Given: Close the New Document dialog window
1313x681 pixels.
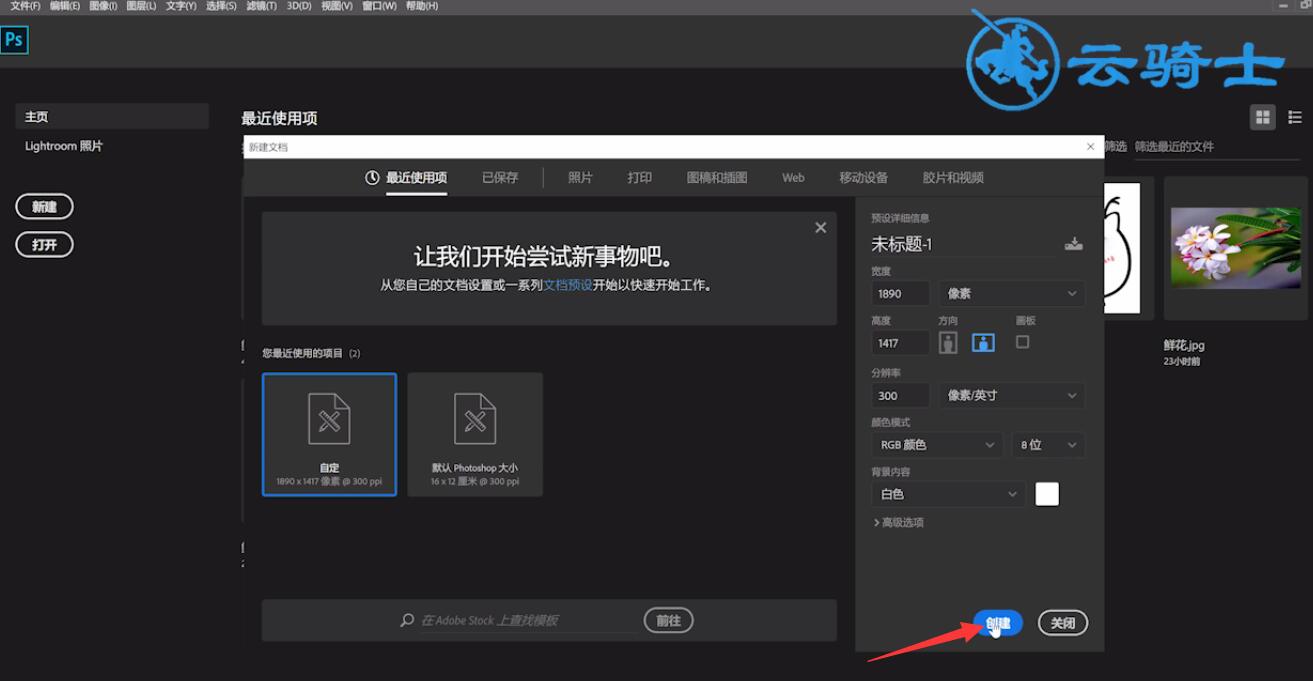Looking at the screenshot, I should click(x=1091, y=146).
